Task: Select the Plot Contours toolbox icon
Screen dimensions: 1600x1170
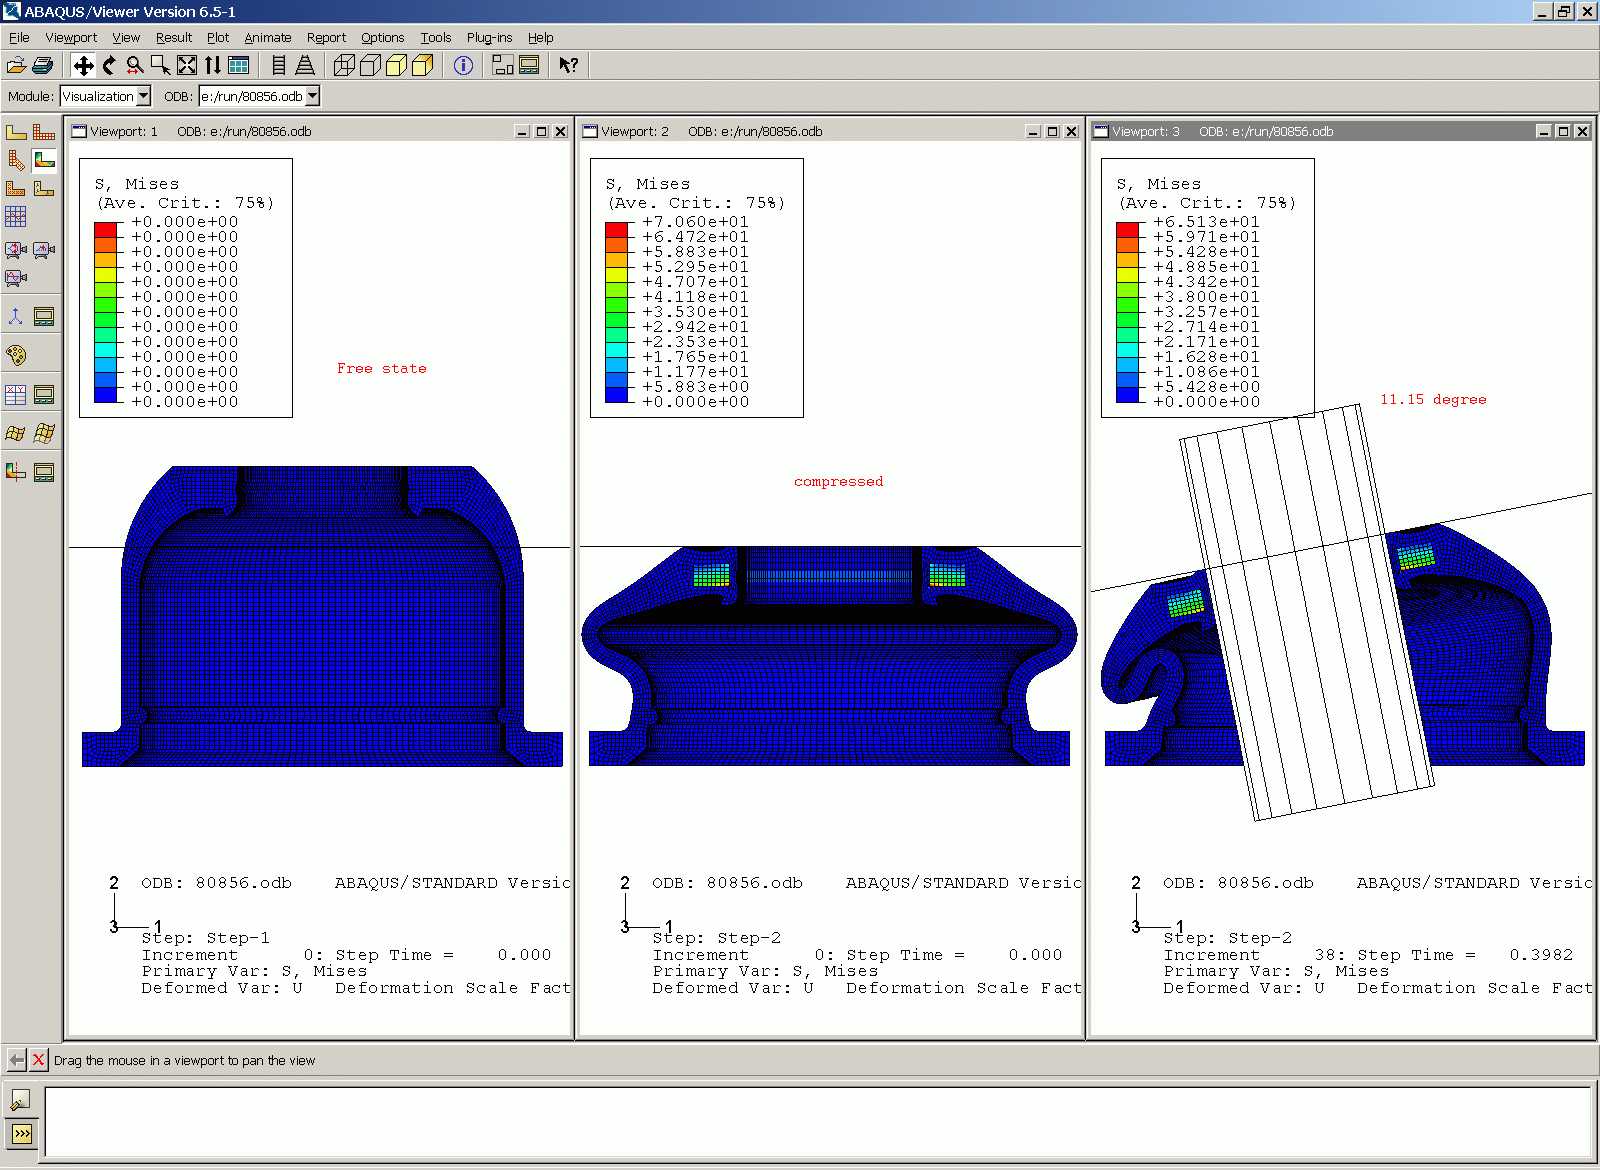Action: point(44,160)
